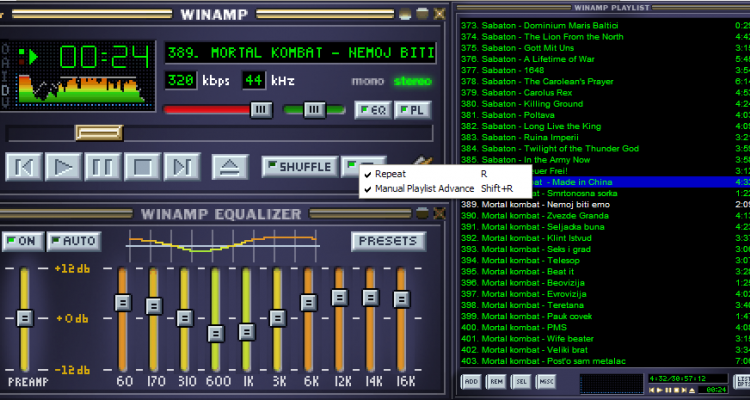
Task: Click the 170 Hz equalizer band handle
Action: pyautogui.click(x=154, y=306)
